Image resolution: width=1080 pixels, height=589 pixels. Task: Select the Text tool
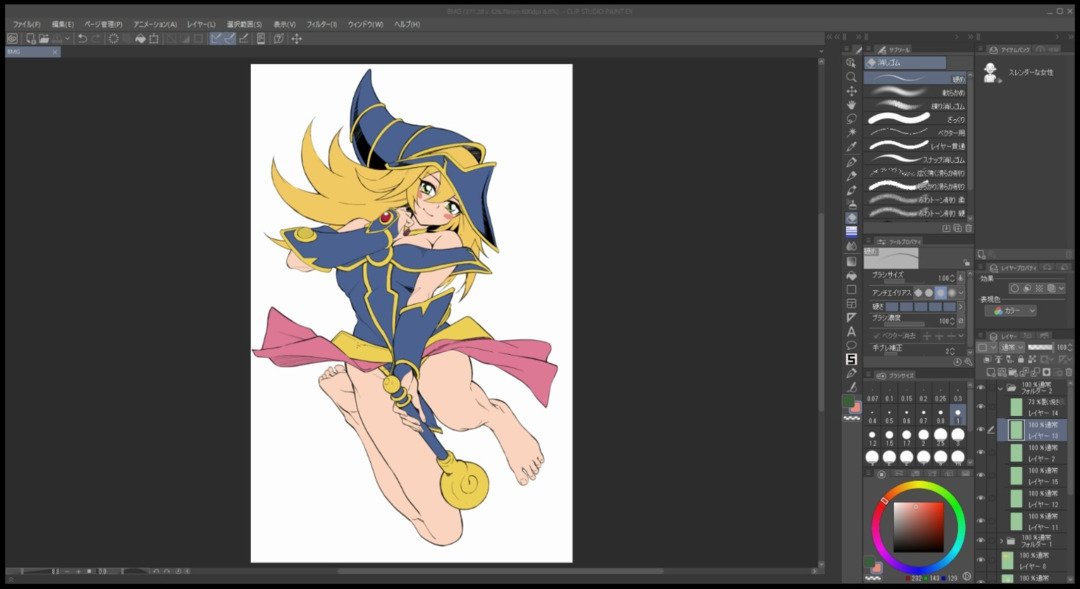coord(851,331)
